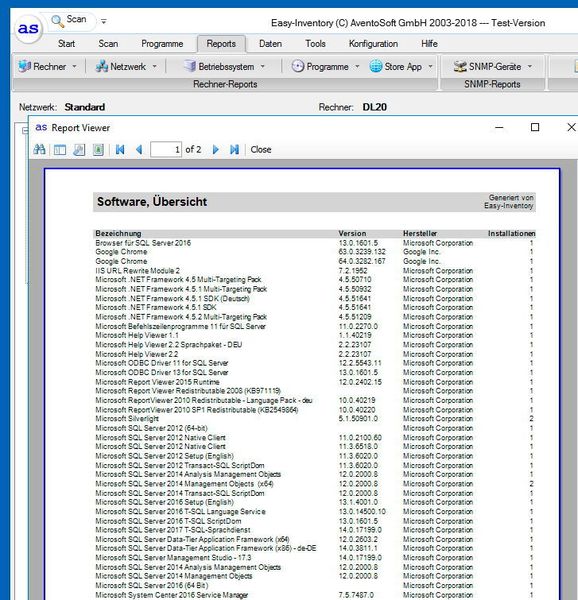Expand the Programme reports dropdown arrow
The height and width of the screenshot is (600, 578).
(x=357, y=67)
